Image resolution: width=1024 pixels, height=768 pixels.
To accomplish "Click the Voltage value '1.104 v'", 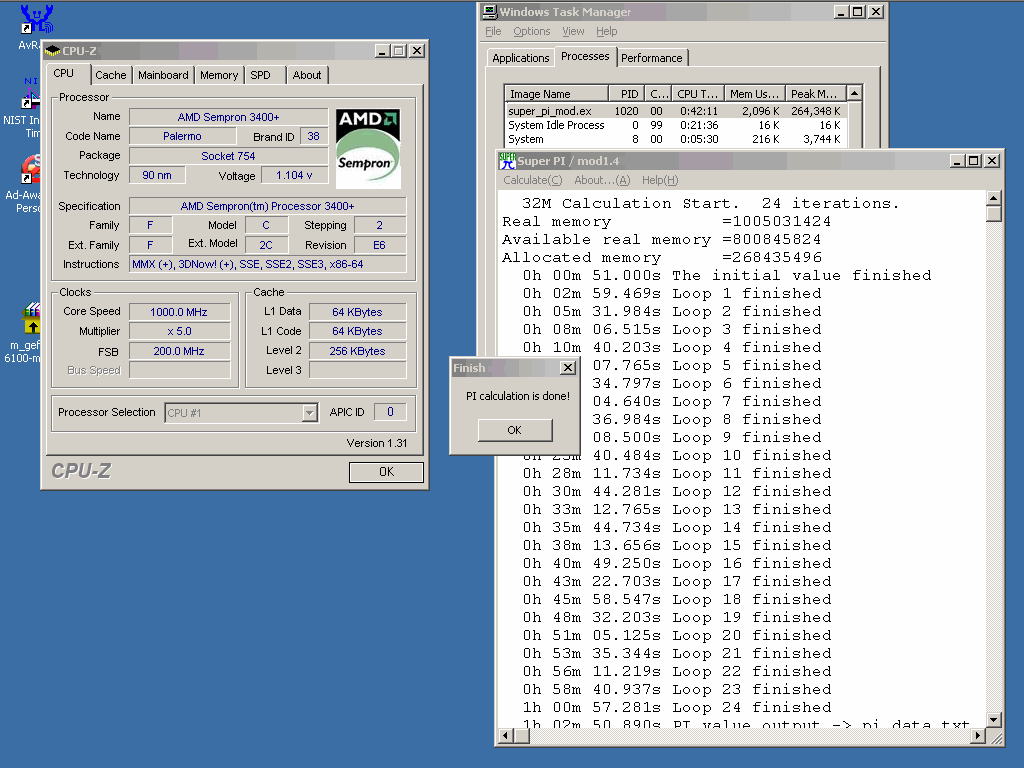I will (295, 175).
